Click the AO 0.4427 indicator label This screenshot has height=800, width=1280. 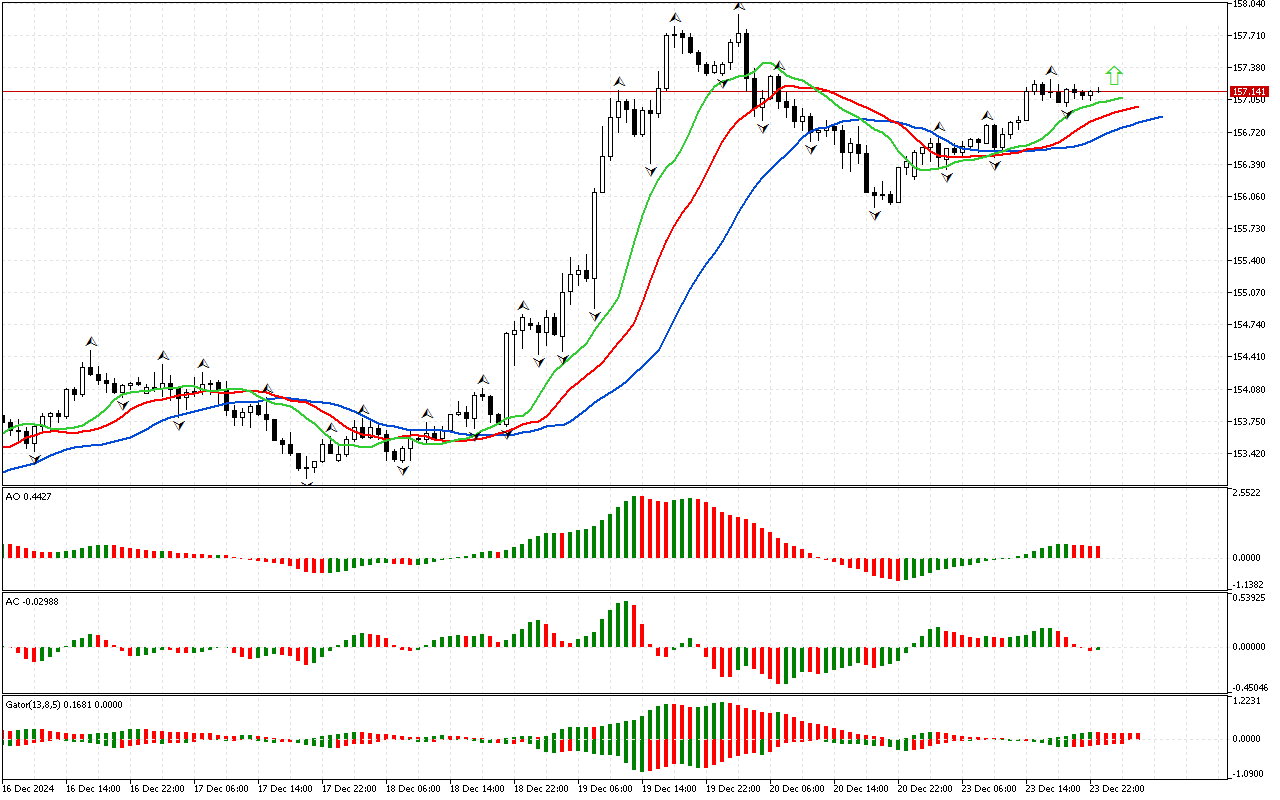coord(28,496)
